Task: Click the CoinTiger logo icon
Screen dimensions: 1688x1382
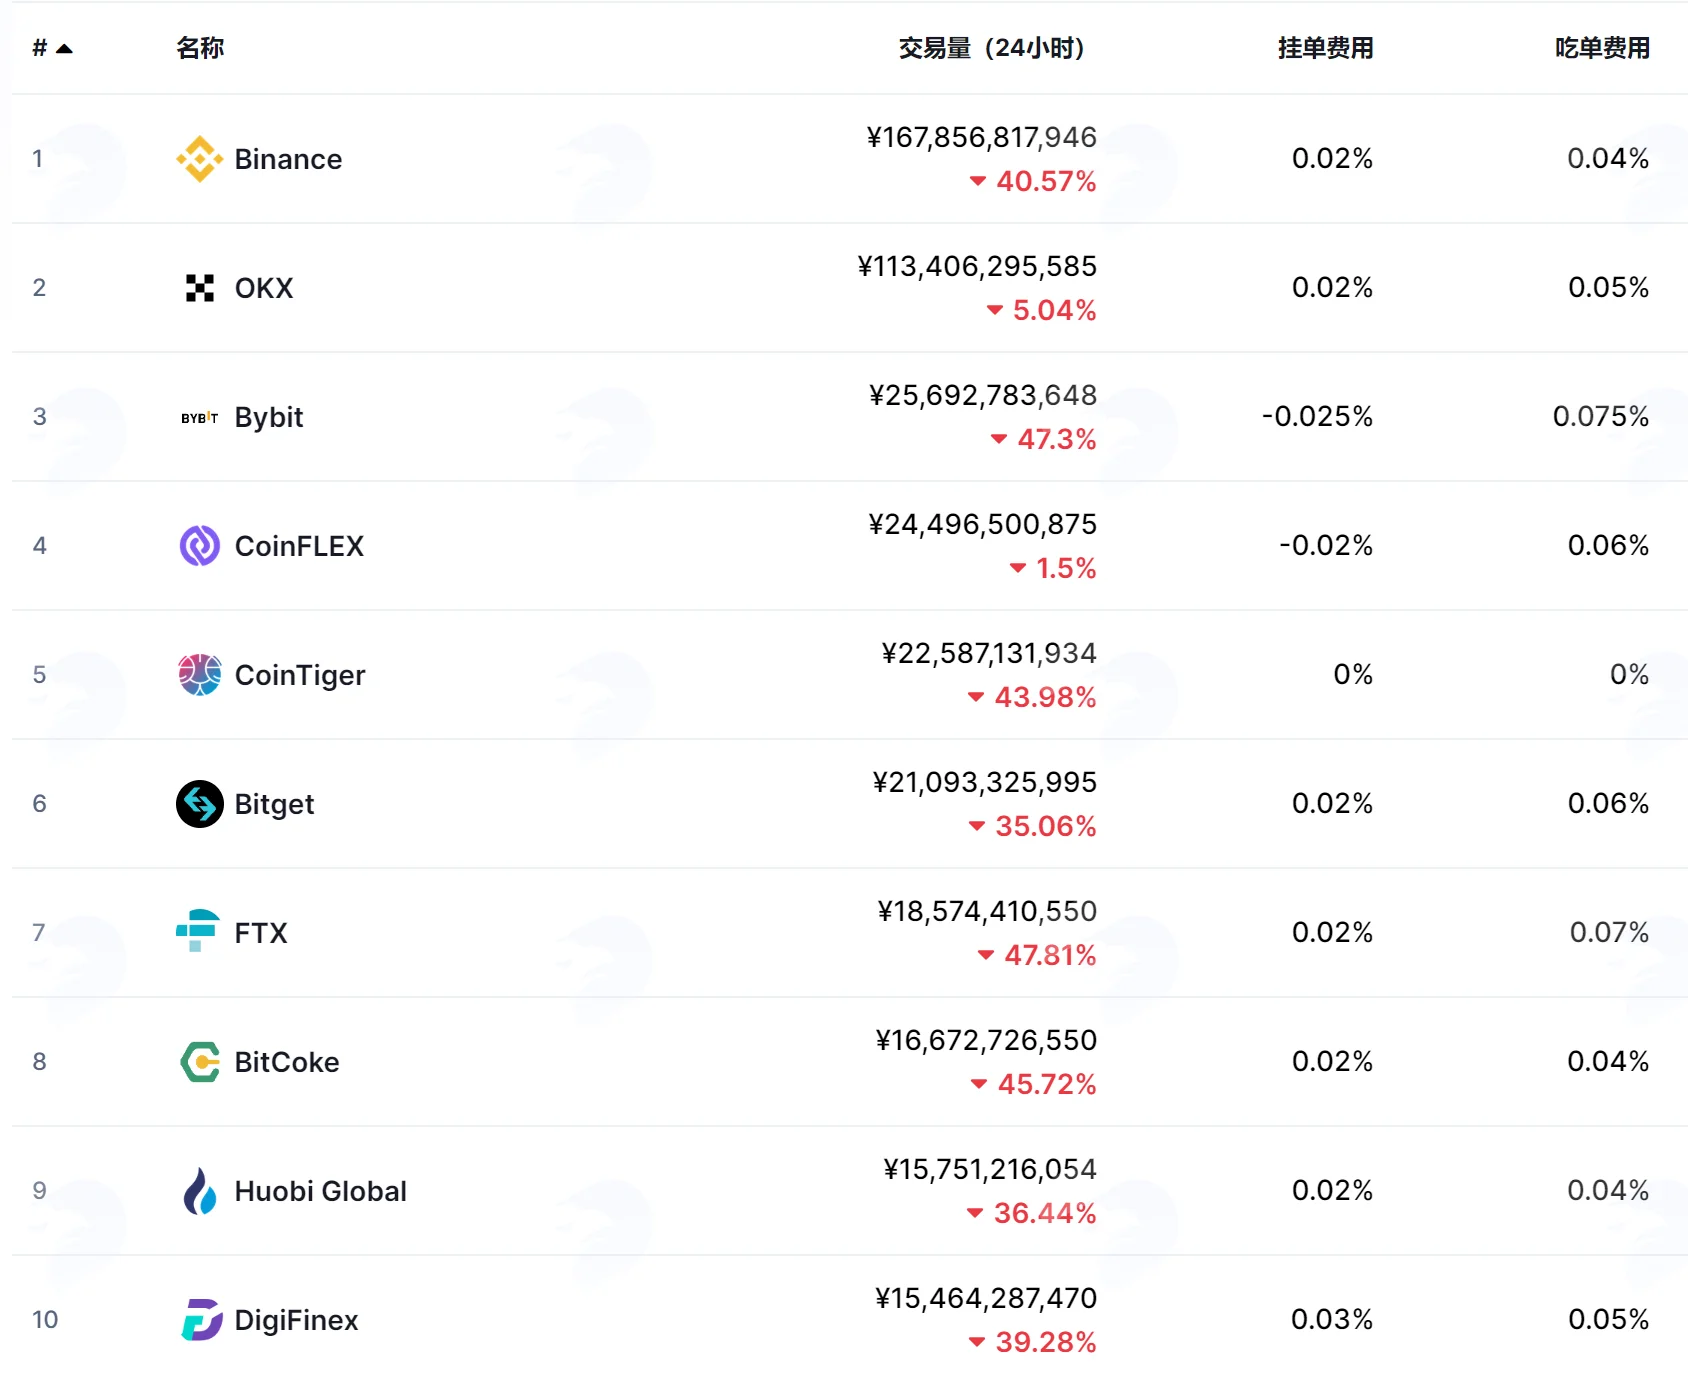Action: [200, 675]
